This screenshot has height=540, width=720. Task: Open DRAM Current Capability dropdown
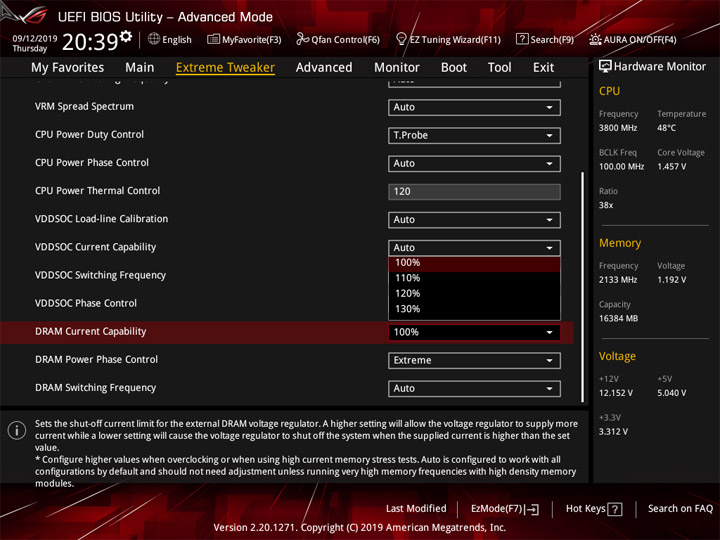(474, 332)
